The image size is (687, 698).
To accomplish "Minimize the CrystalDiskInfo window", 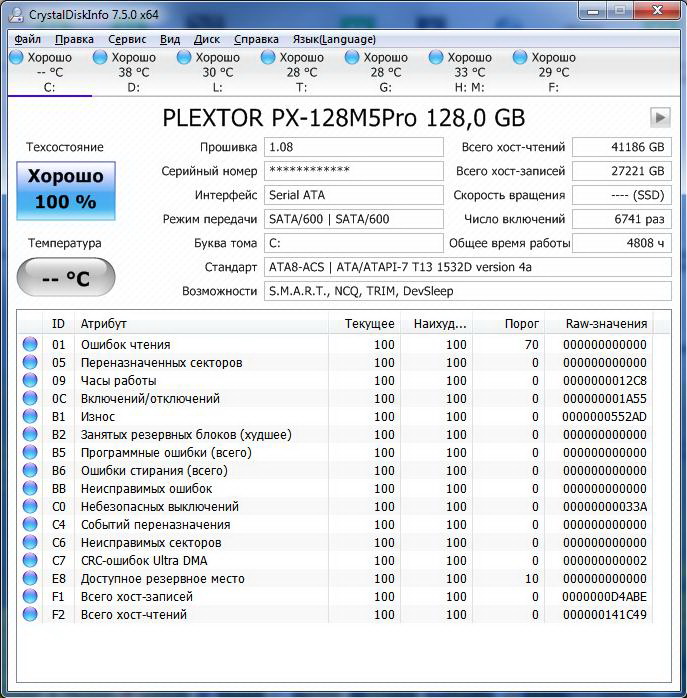I will (x=593, y=11).
